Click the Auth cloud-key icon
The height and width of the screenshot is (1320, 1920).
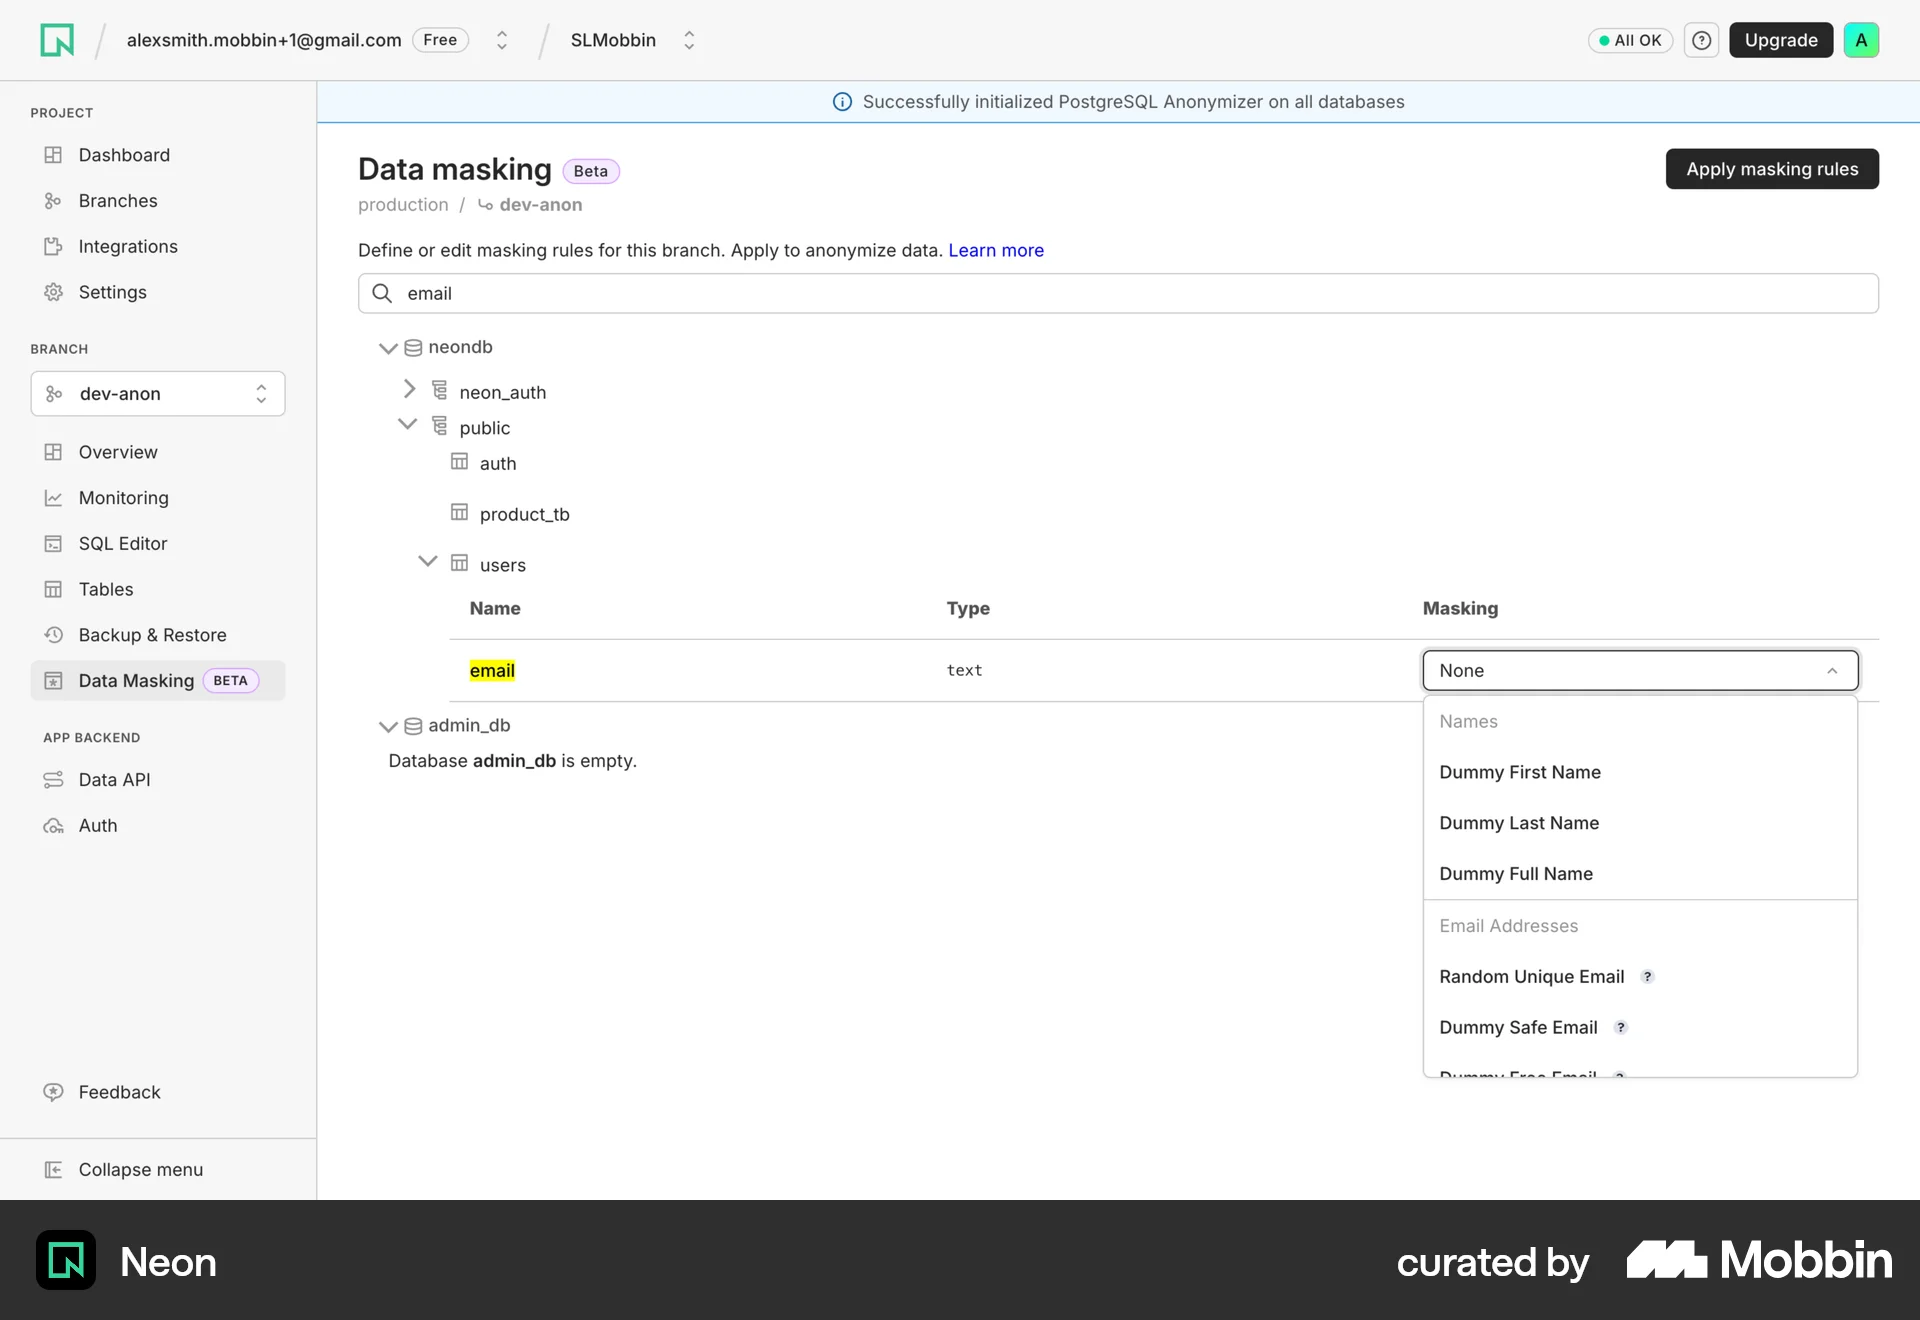pyautogui.click(x=53, y=826)
